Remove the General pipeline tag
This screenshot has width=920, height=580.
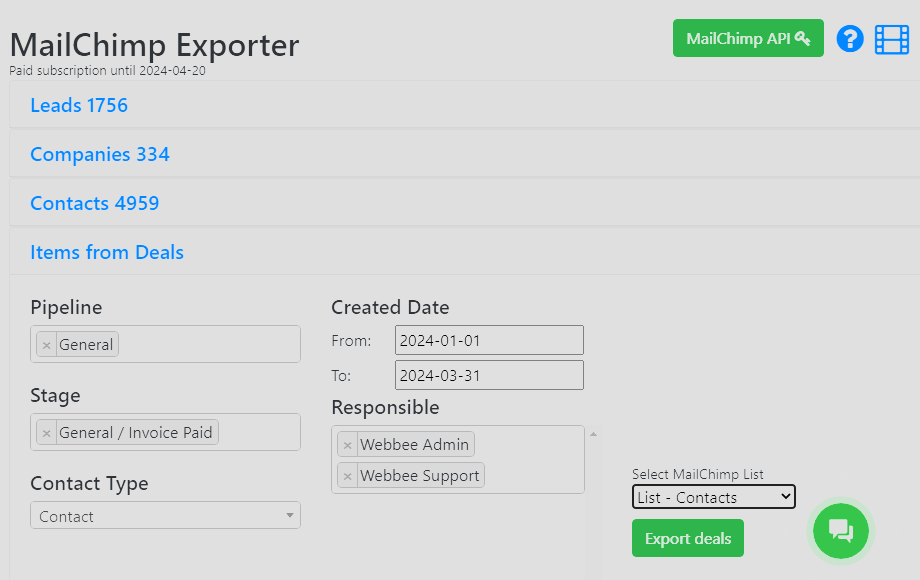pyautogui.click(x=46, y=345)
